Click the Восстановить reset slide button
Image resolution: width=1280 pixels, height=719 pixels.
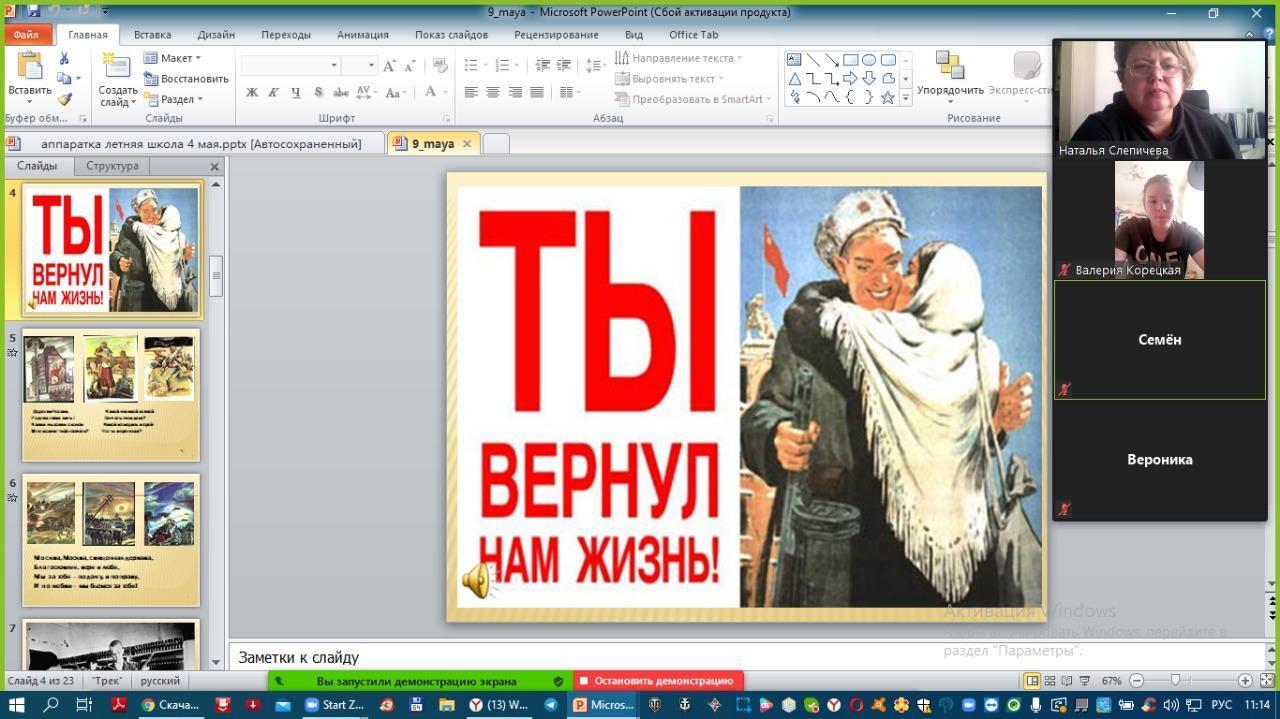click(x=186, y=79)
